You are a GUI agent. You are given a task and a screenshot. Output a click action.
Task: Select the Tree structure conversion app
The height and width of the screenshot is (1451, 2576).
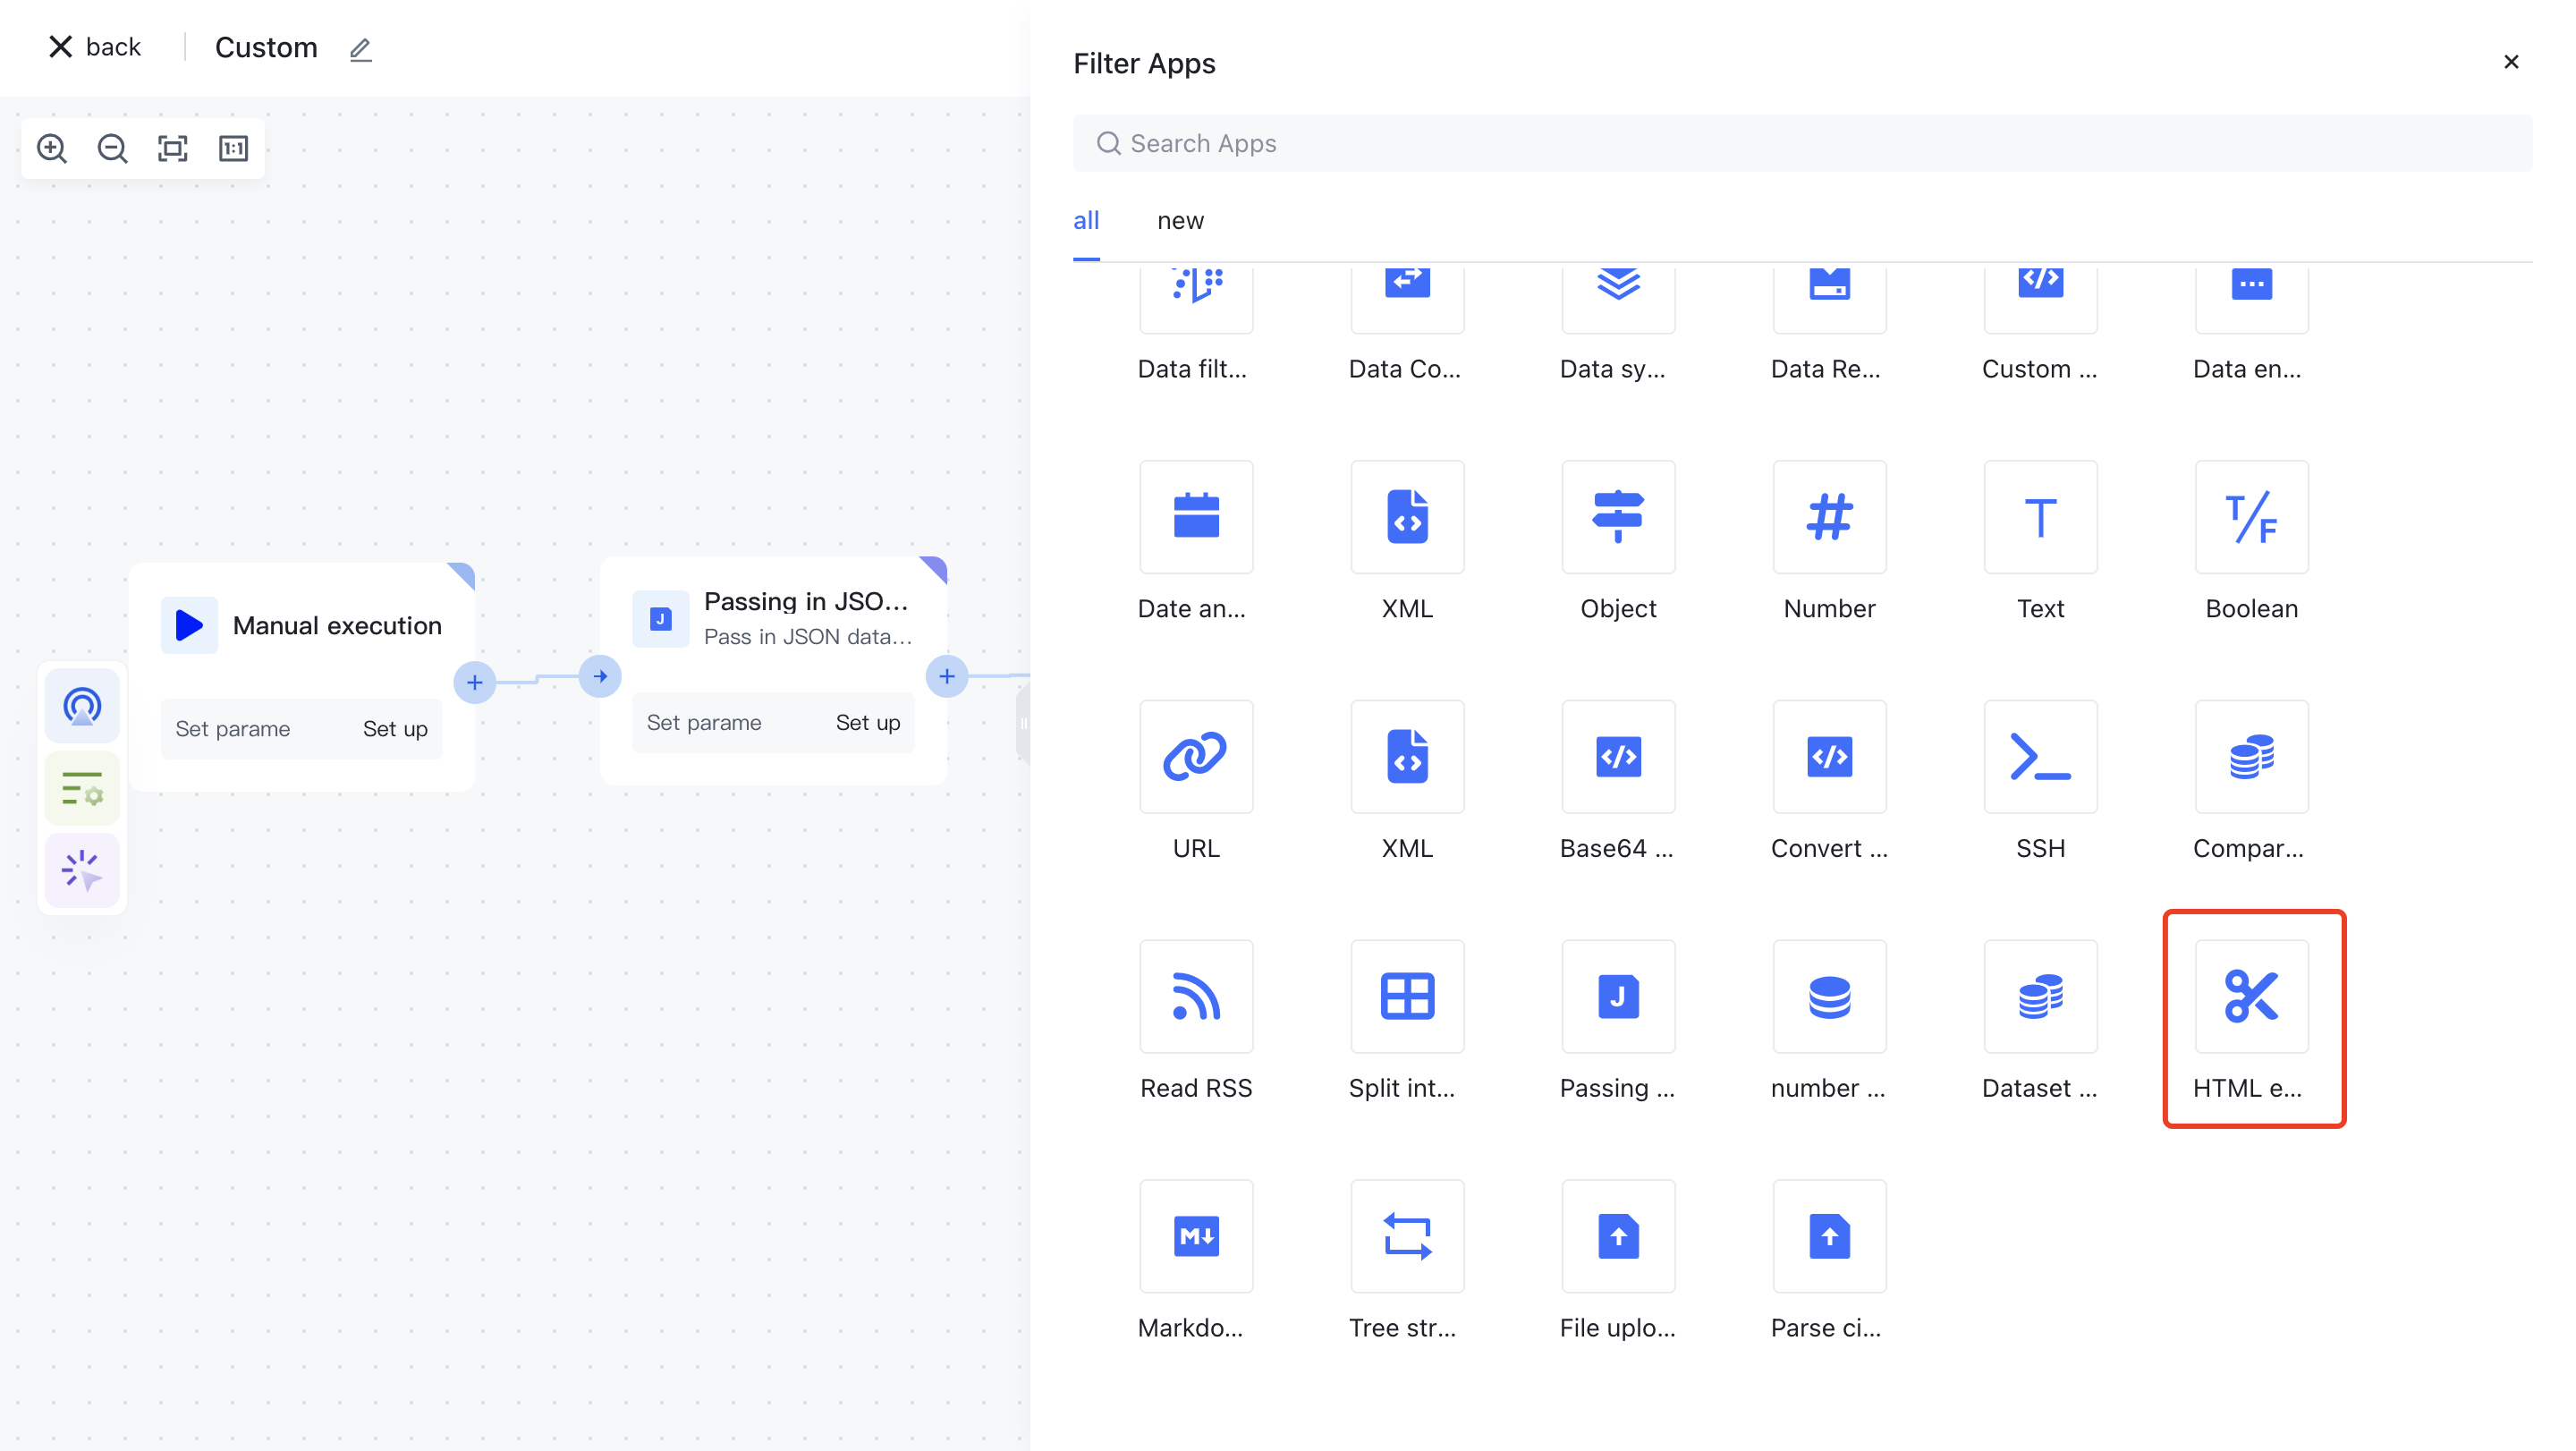[1407, 1236]
